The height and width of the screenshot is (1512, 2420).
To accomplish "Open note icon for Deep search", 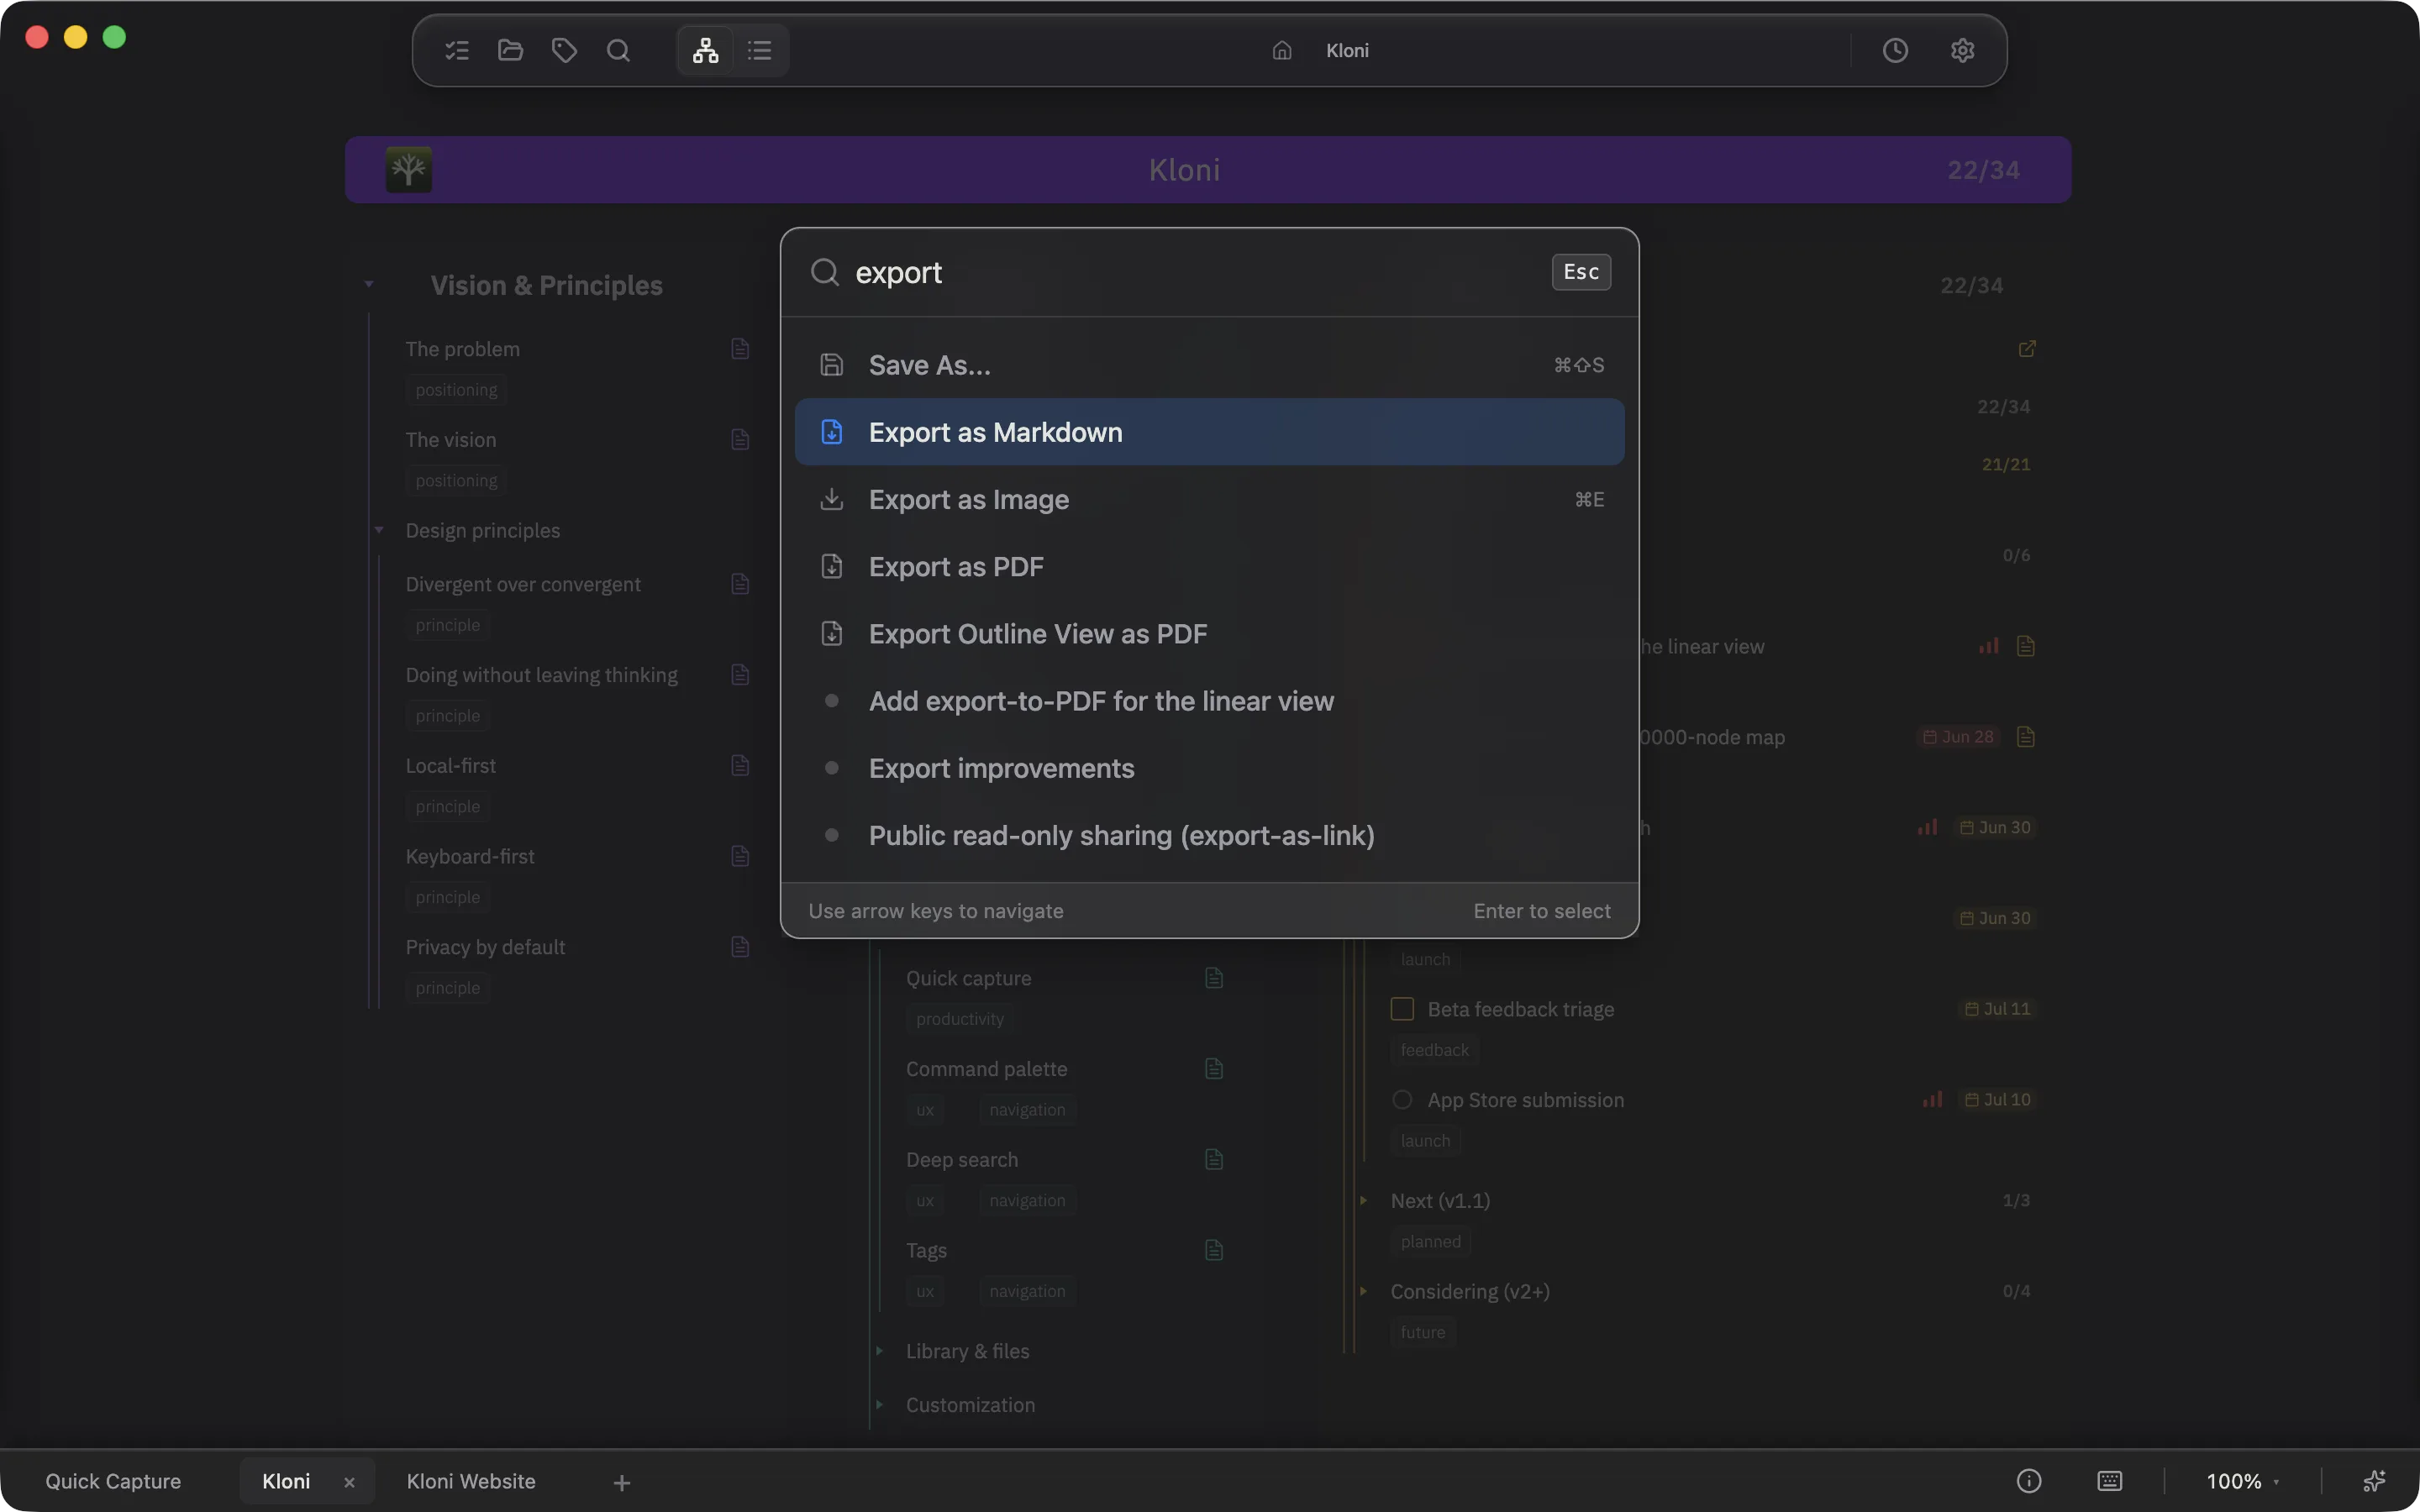I will click(x=1214, y=1159).
